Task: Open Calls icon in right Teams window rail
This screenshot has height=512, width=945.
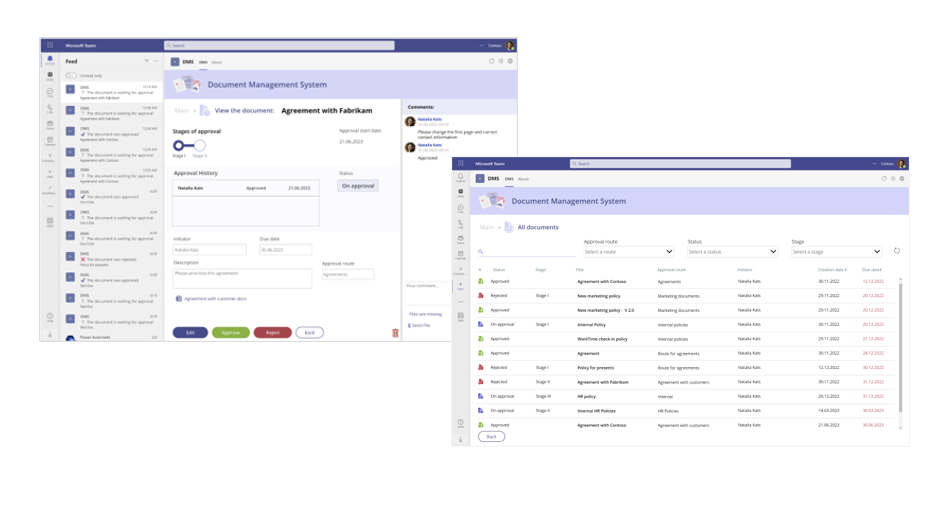Action: click(460, 224)
